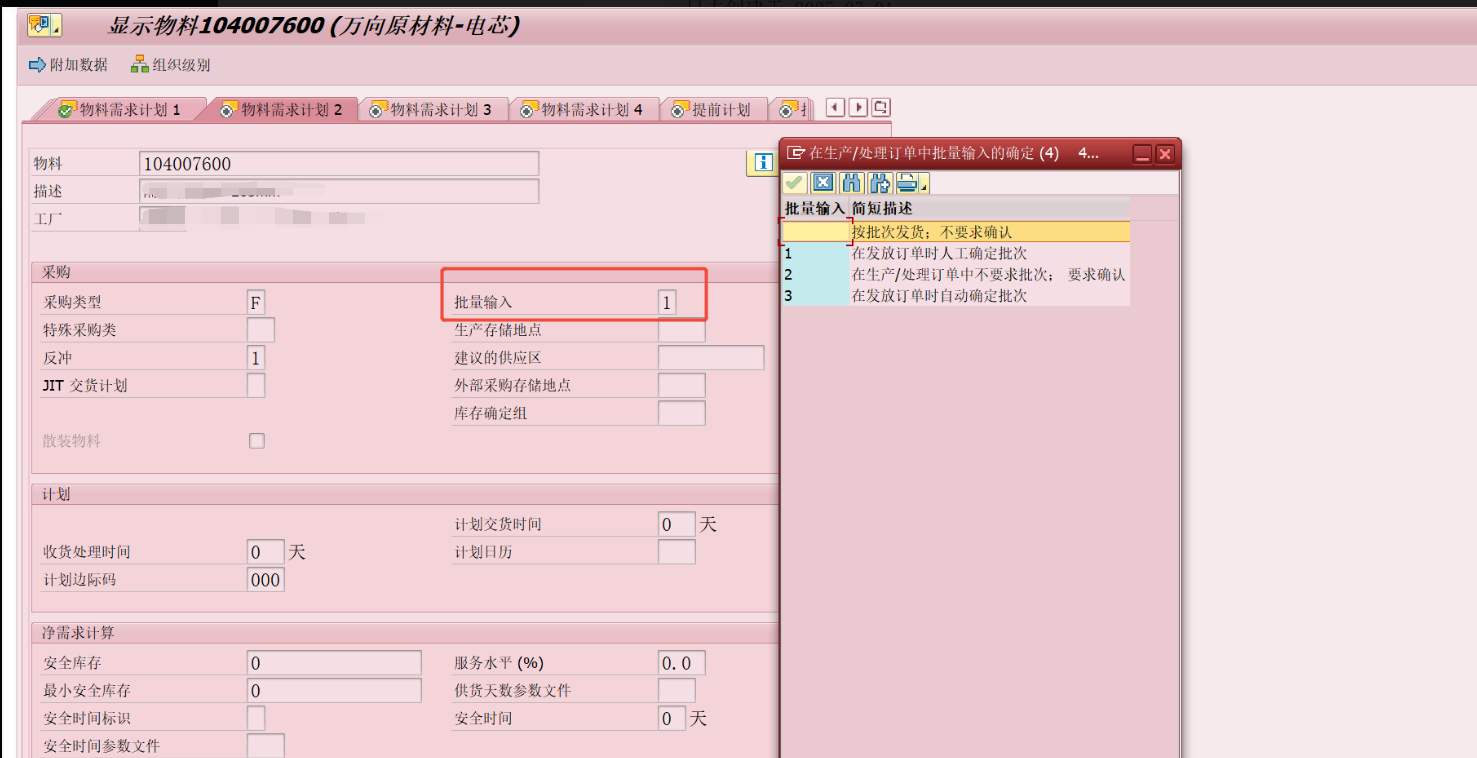
Task: Click the 安全时间标识 field
Action: (256, 718)
